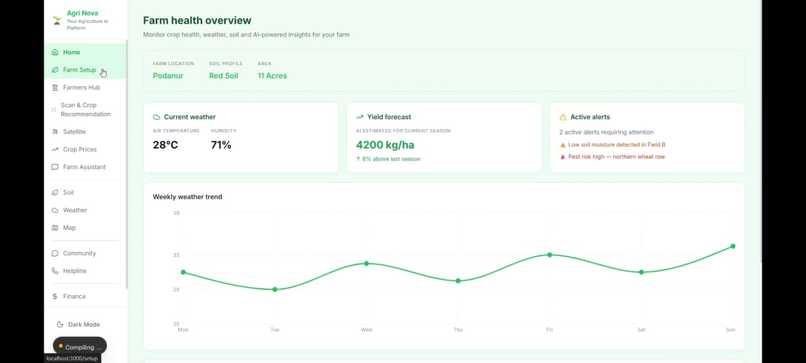The height and width of the screenshot is (363, 806).
Task: Click the Tuesday data point on chart
Action: point(275,289)
